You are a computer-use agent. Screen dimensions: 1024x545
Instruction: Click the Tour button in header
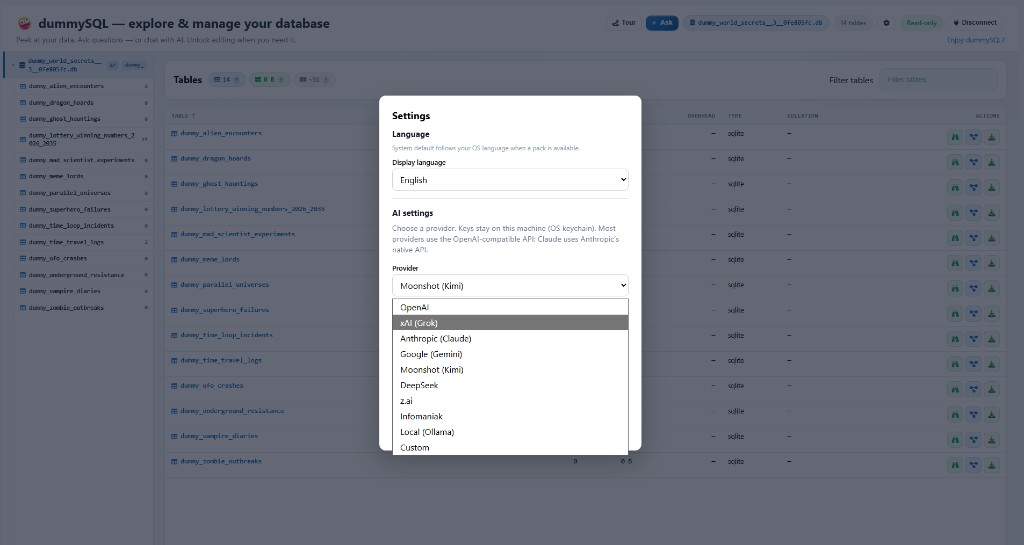[x=624, y=23]
